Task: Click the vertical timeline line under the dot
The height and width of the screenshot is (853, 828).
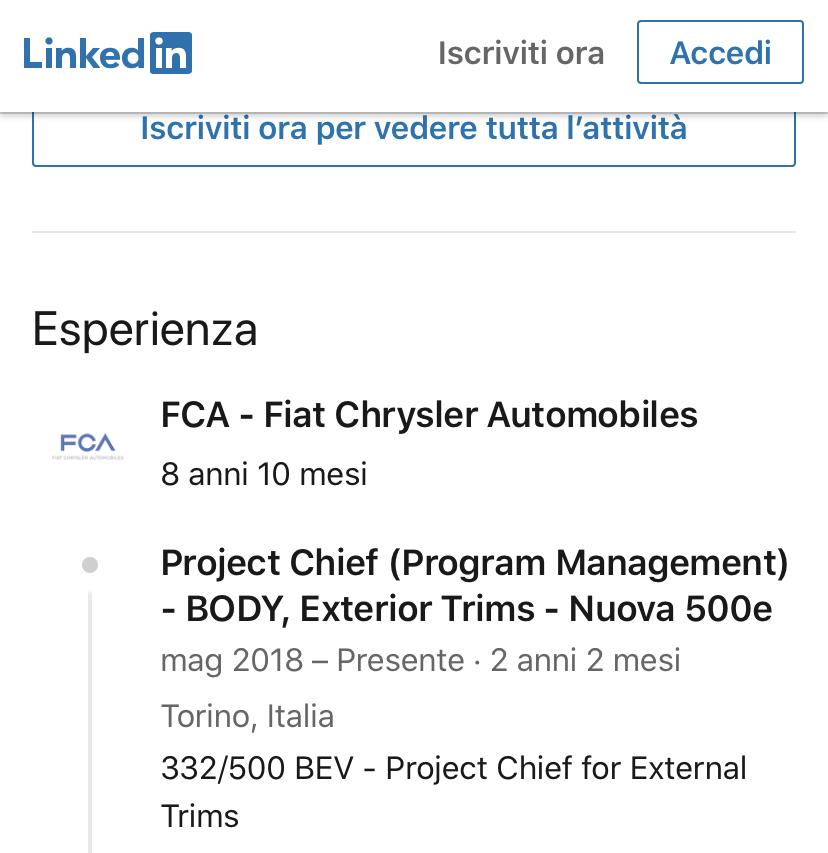Action: click(x=90, y=722)
